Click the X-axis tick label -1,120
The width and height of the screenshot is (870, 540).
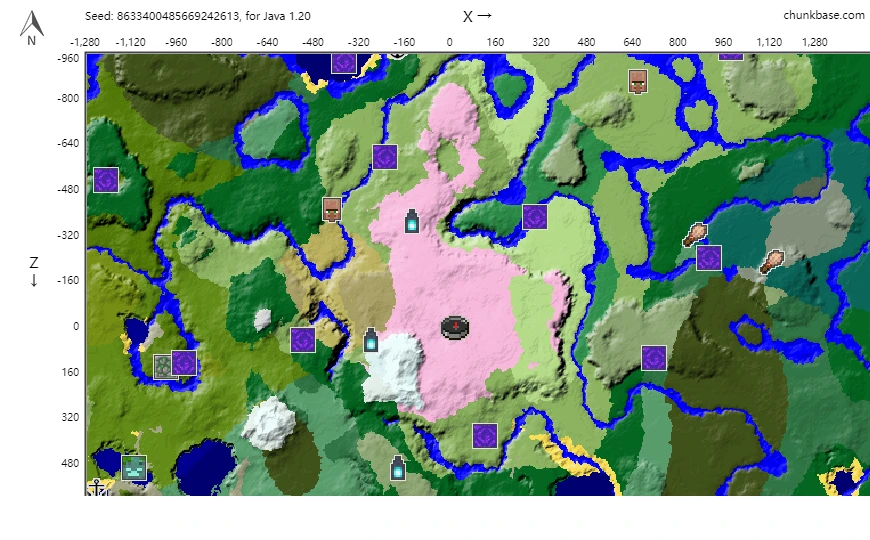130,42
